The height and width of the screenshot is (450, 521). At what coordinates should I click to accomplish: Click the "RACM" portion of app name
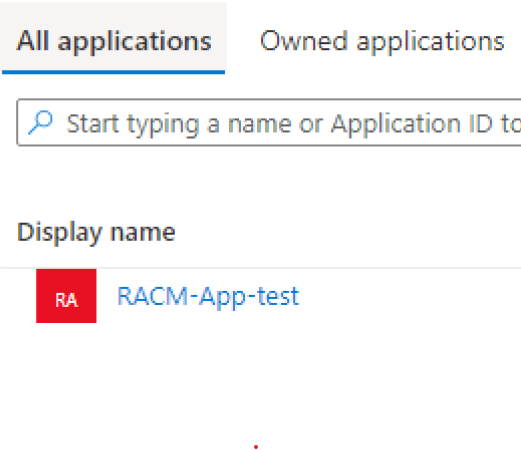[153, 296]
